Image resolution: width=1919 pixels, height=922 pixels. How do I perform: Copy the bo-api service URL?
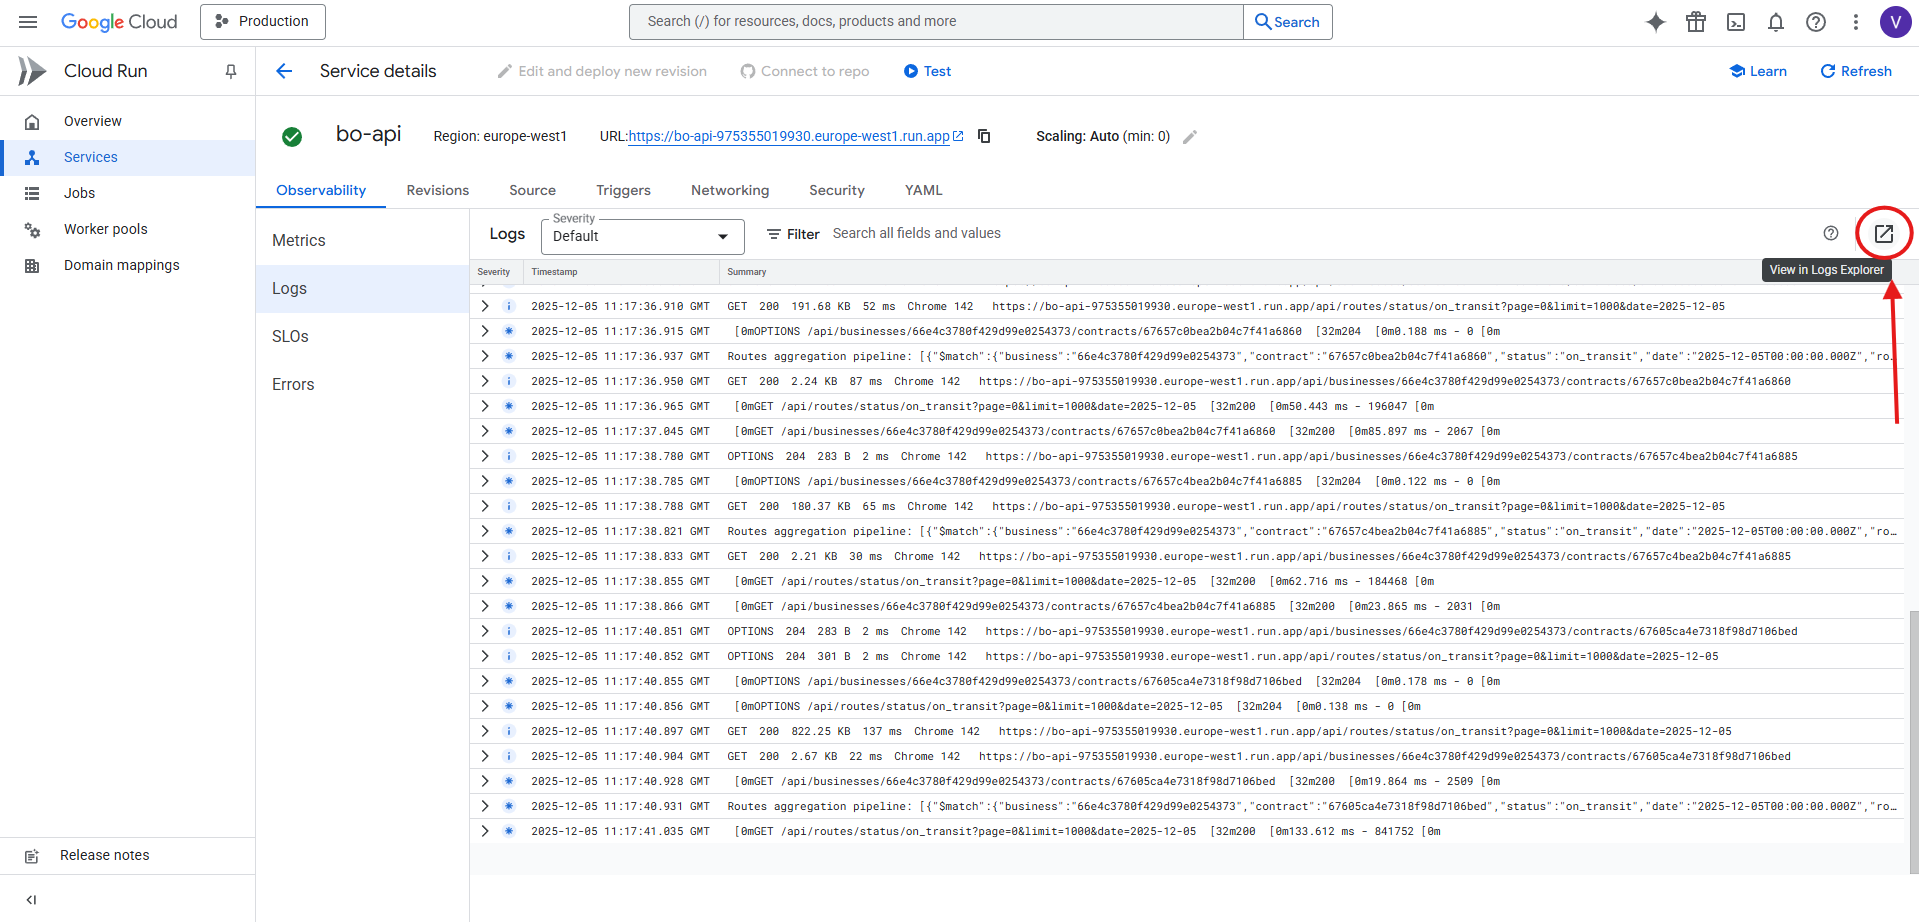(984, 136)
